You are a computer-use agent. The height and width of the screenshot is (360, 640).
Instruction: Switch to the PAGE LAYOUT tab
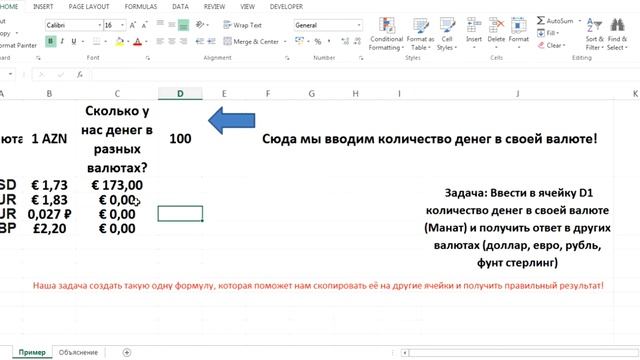[89, 7]
